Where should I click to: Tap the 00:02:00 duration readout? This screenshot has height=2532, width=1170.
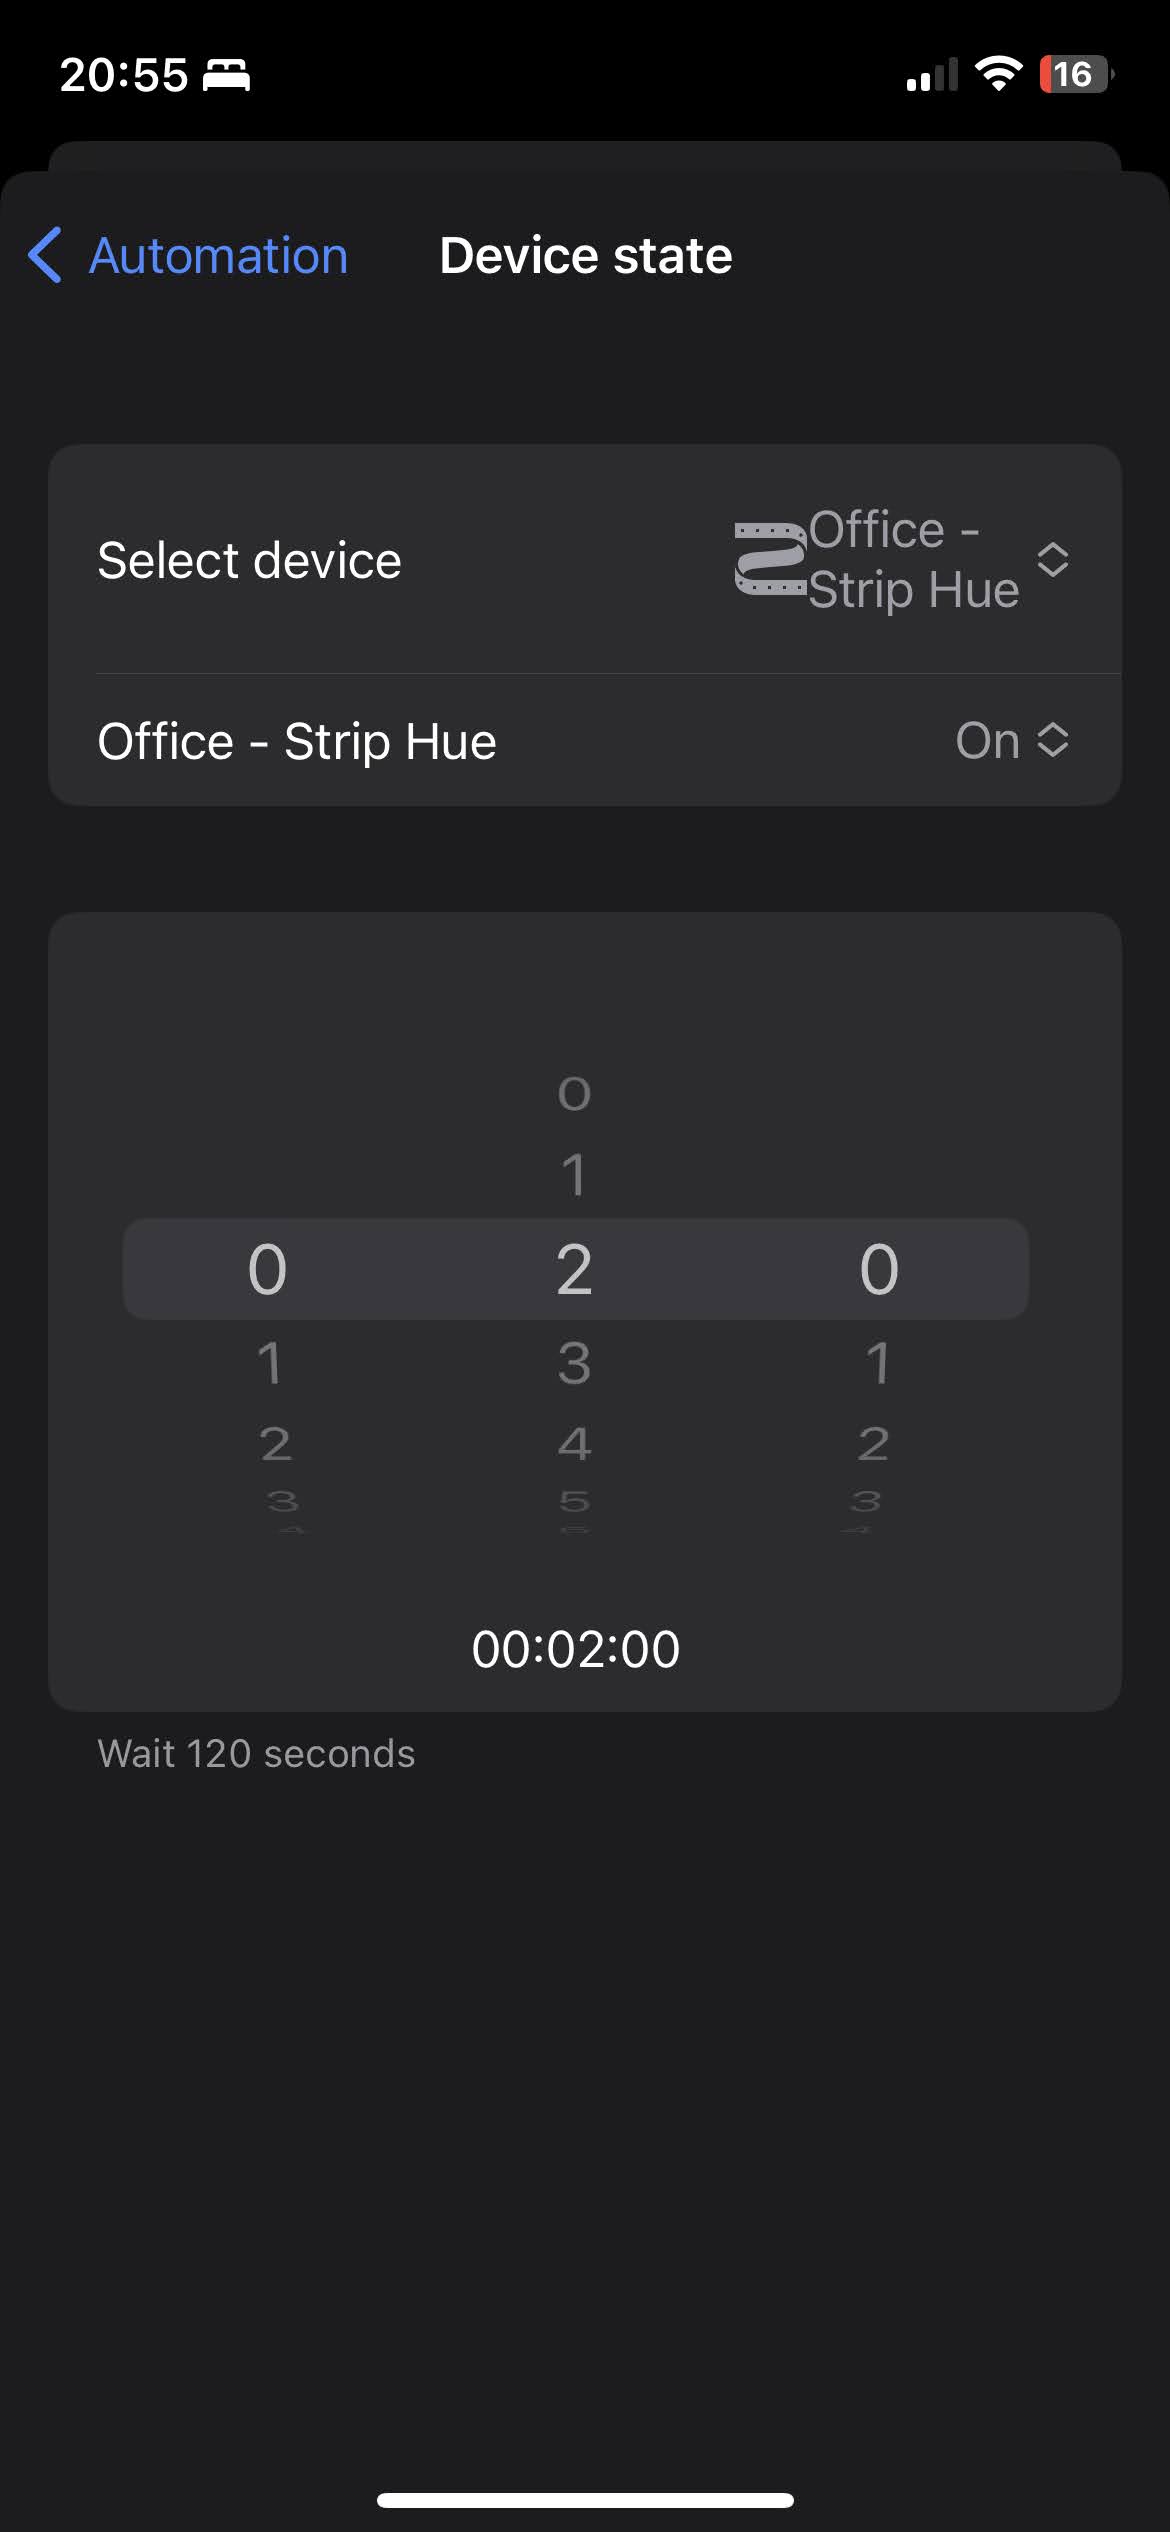click(576, 1648)
